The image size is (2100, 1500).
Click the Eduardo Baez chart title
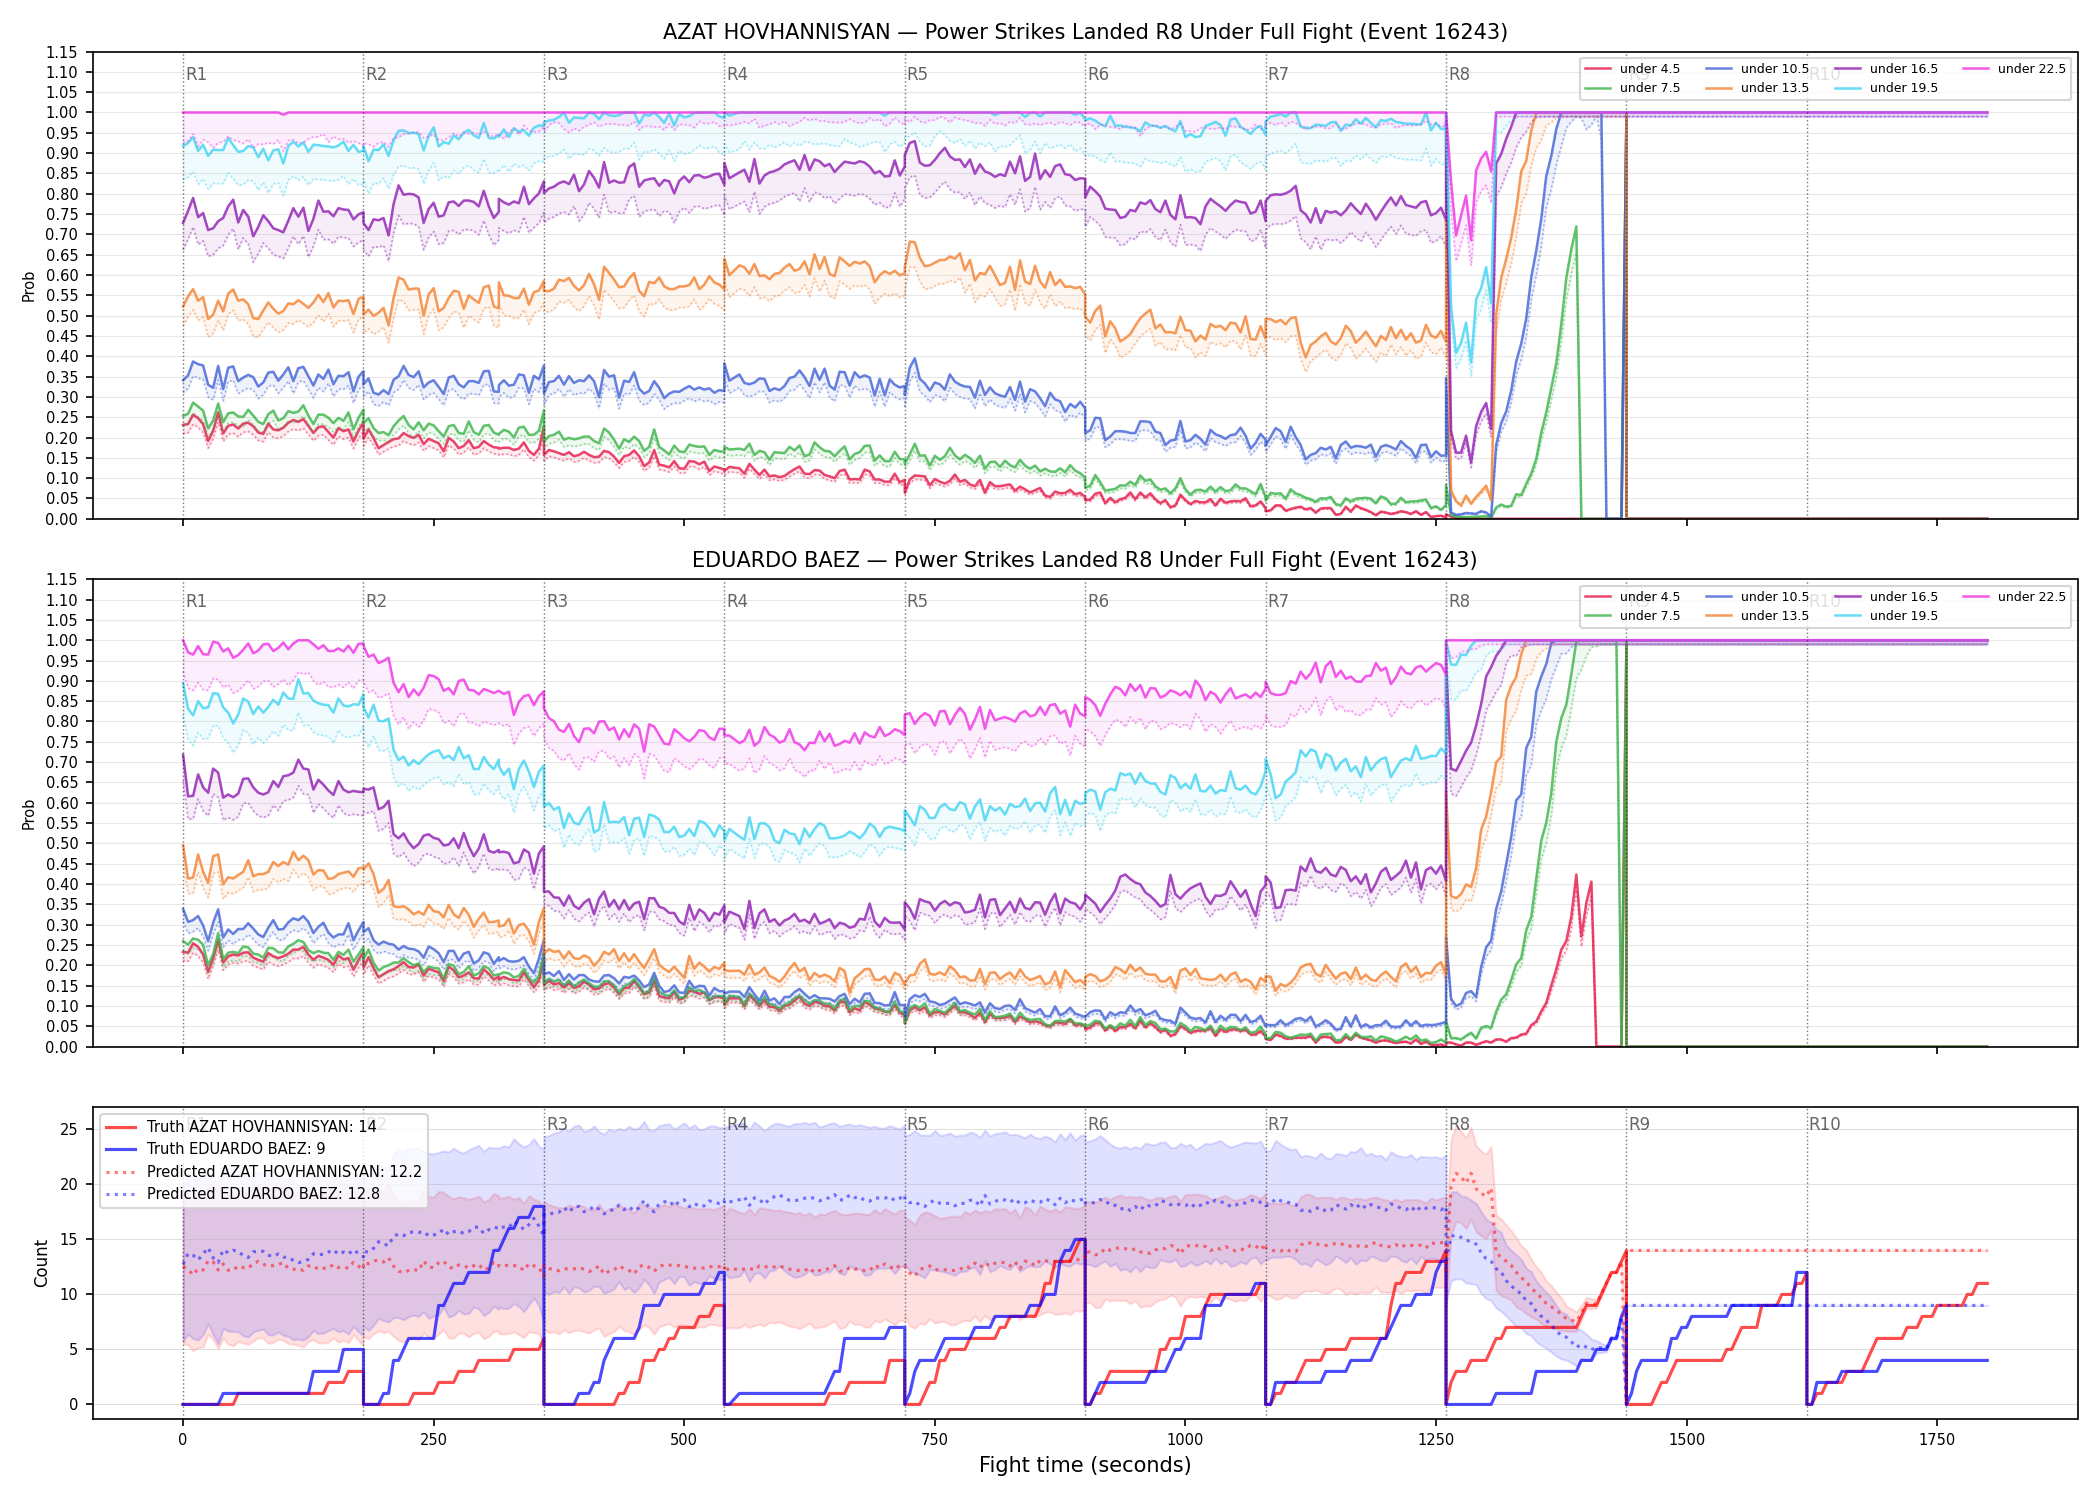tap(1085, 560)
